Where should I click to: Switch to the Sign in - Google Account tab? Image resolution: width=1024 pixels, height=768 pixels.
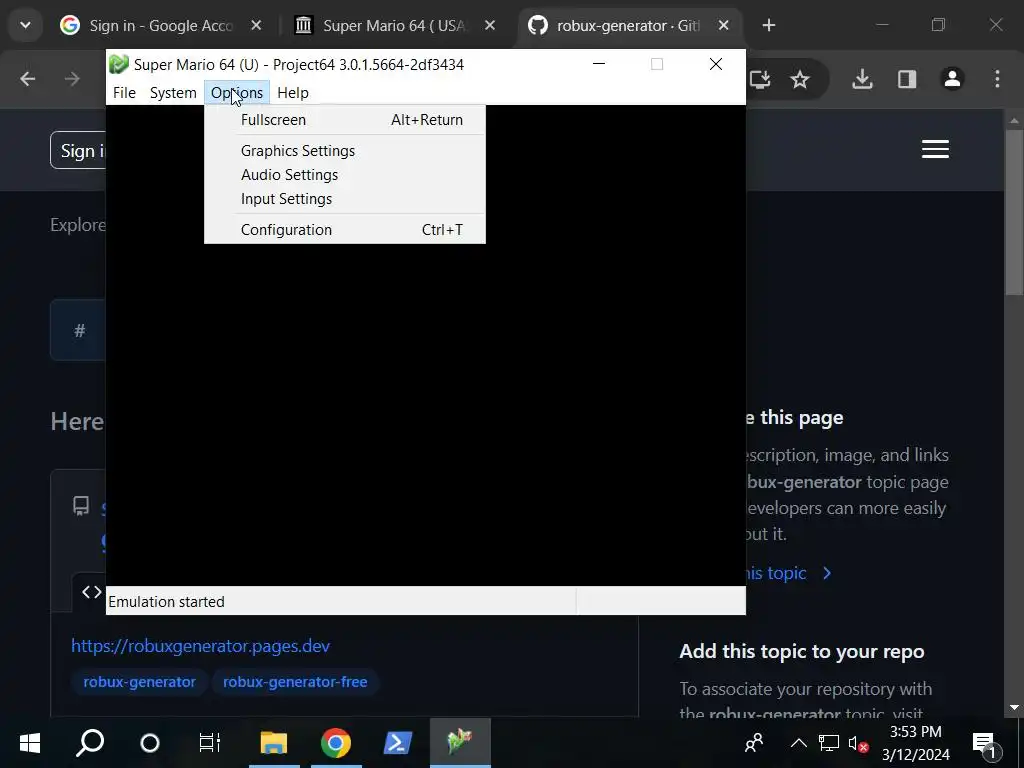[x=160, y=25]
